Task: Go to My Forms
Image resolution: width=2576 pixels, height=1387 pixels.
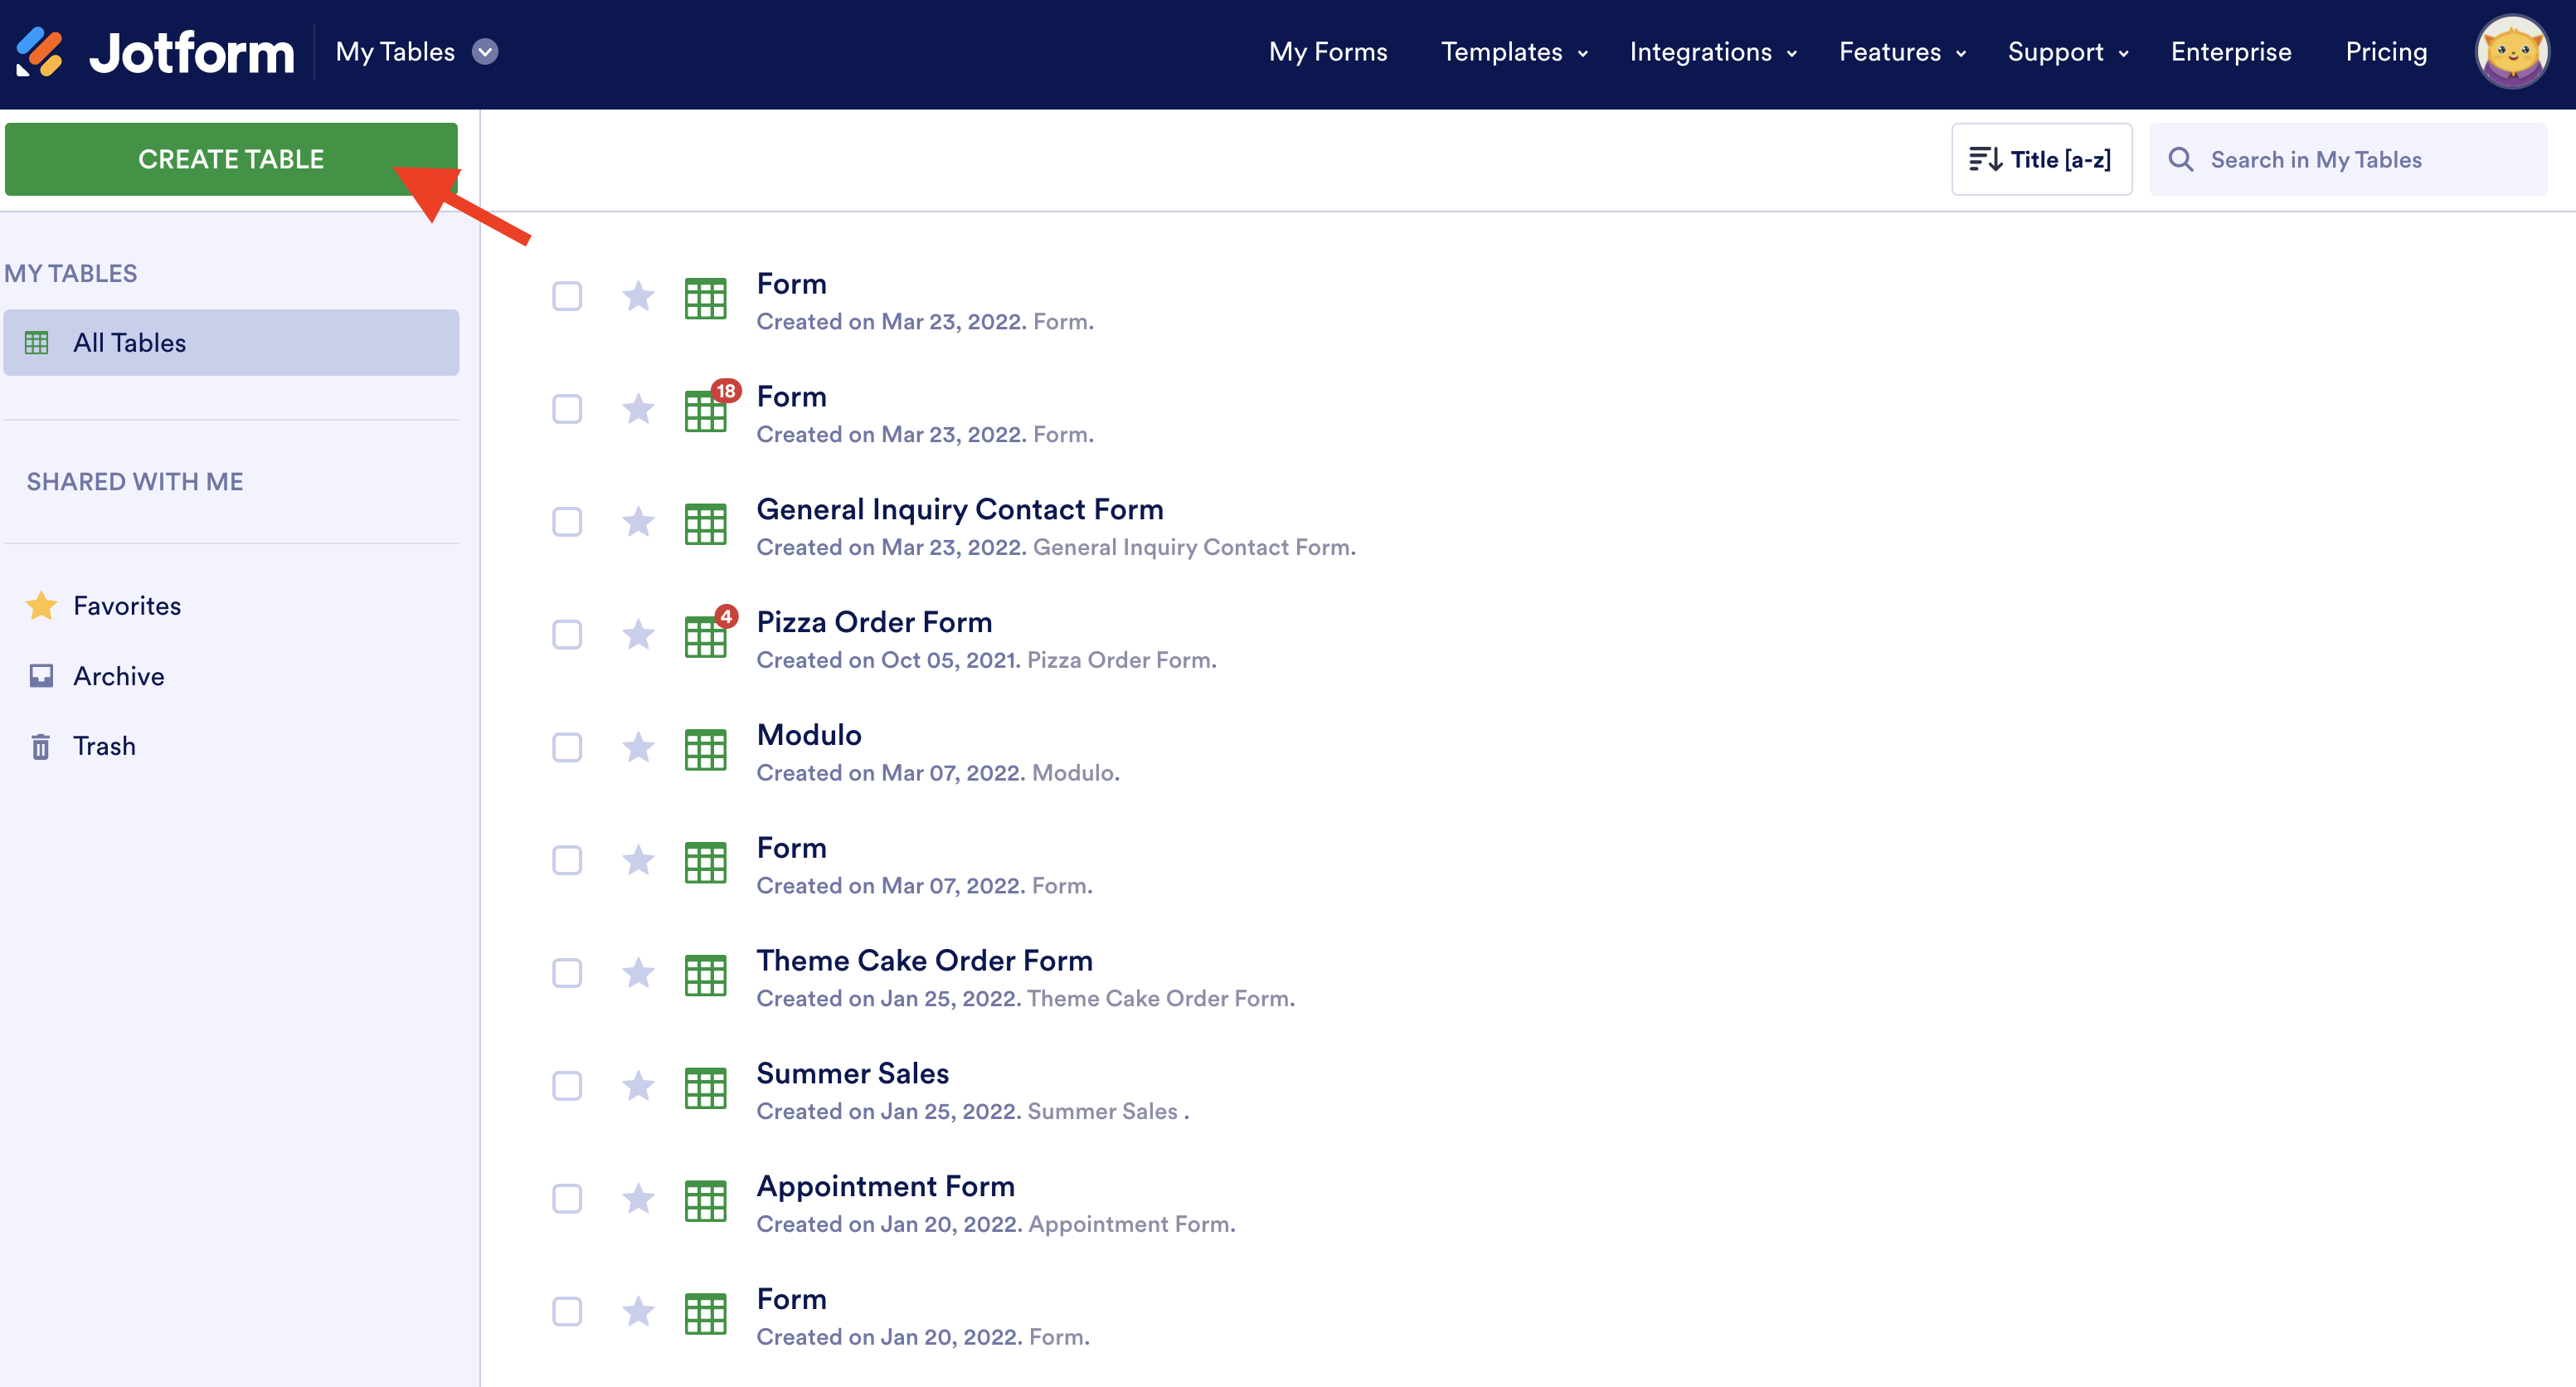Action: pos(1327,52)
